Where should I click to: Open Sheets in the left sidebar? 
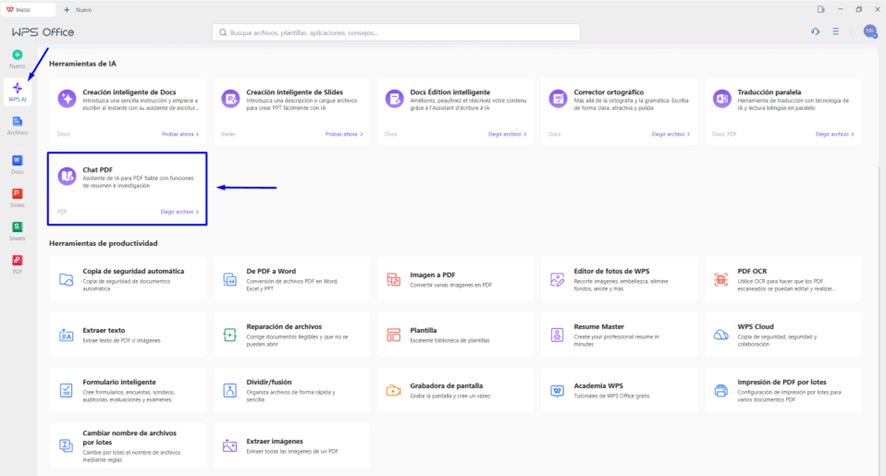click(x=18, y=231)
